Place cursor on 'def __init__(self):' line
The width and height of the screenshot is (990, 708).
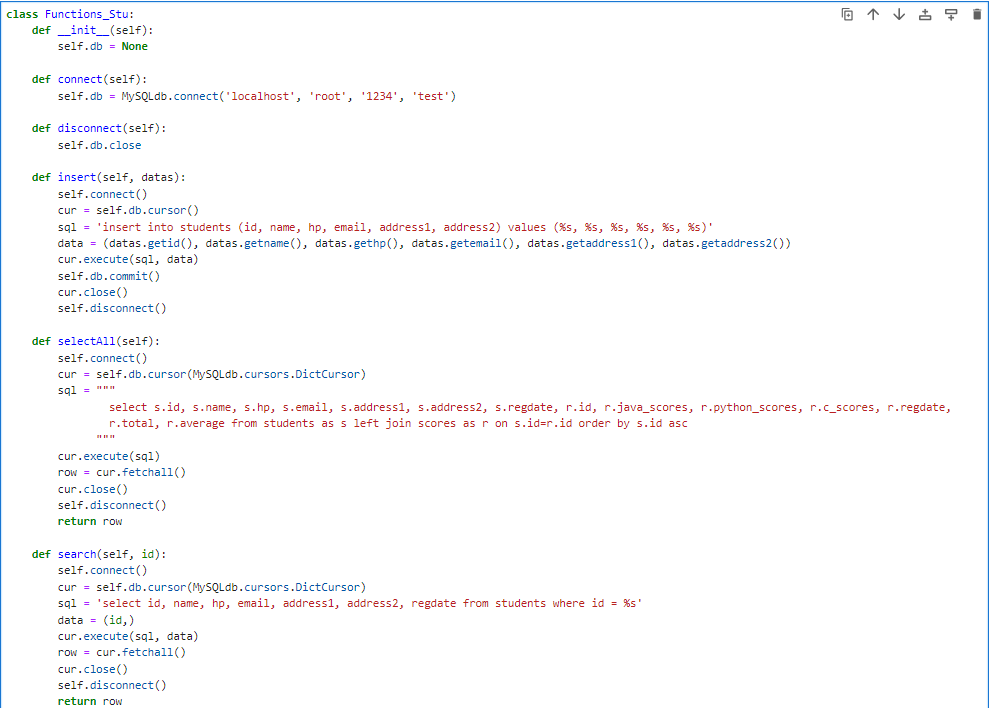[92, 30]
